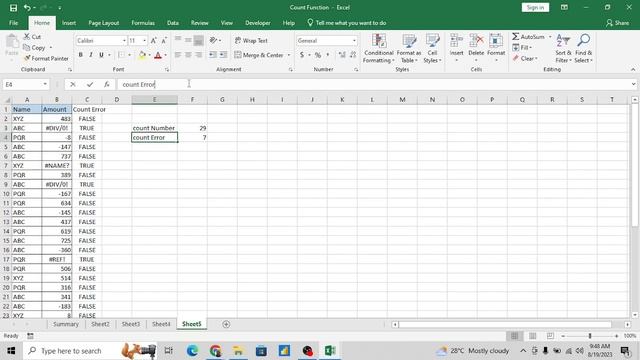Click the Delete cells icon
640x360 pixels.
click(476, 41)
